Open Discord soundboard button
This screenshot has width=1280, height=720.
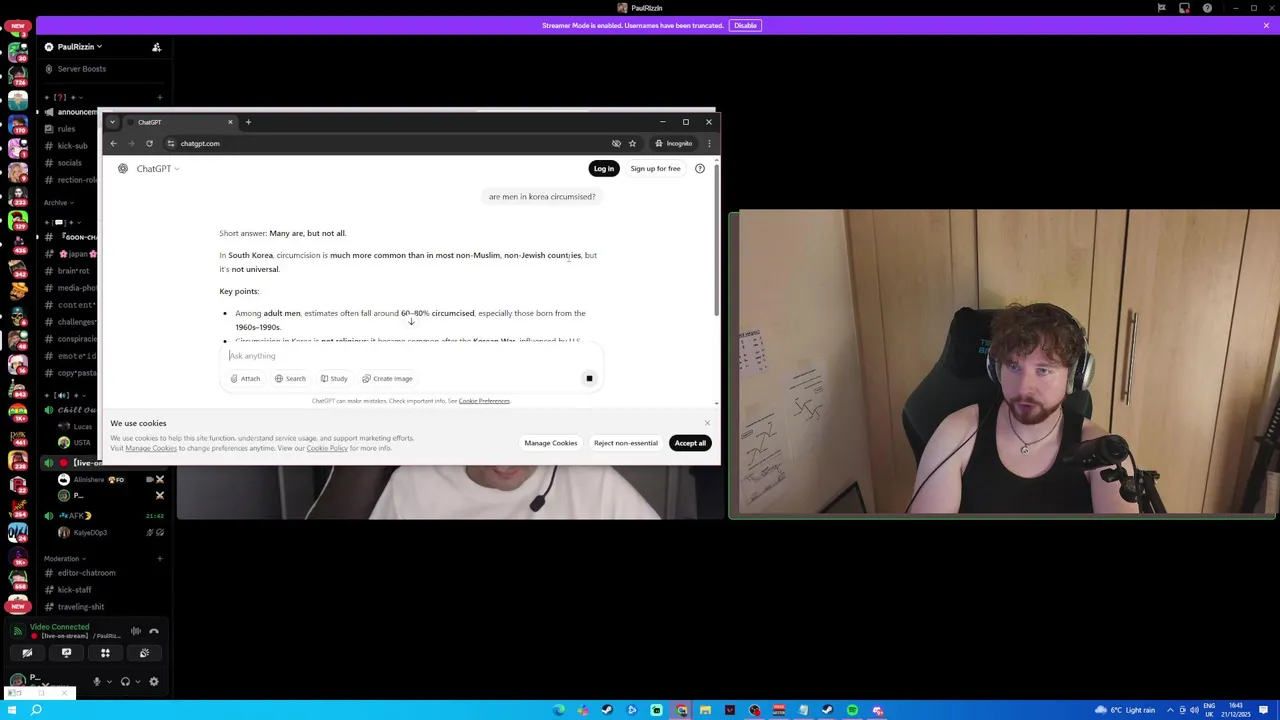click(x=144, y=653)
